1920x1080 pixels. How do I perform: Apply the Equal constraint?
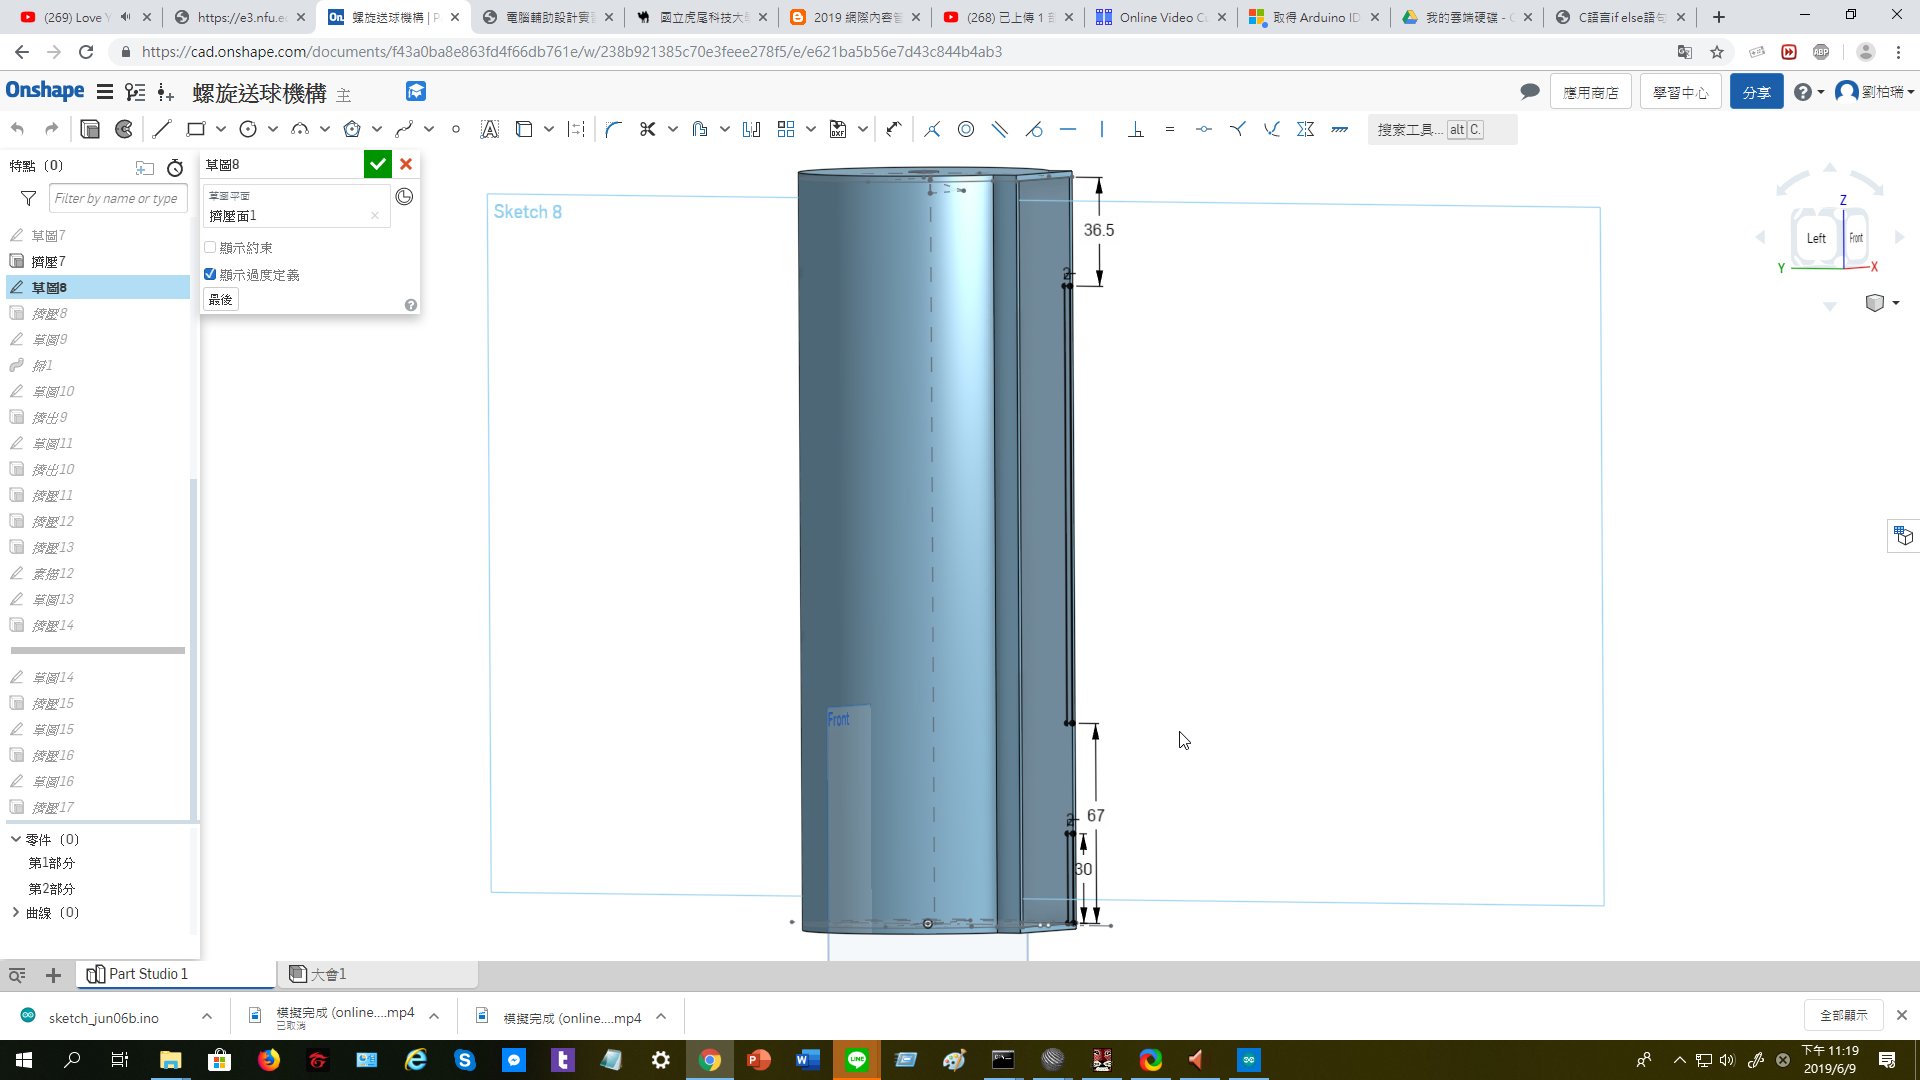tap(1169, 129)
